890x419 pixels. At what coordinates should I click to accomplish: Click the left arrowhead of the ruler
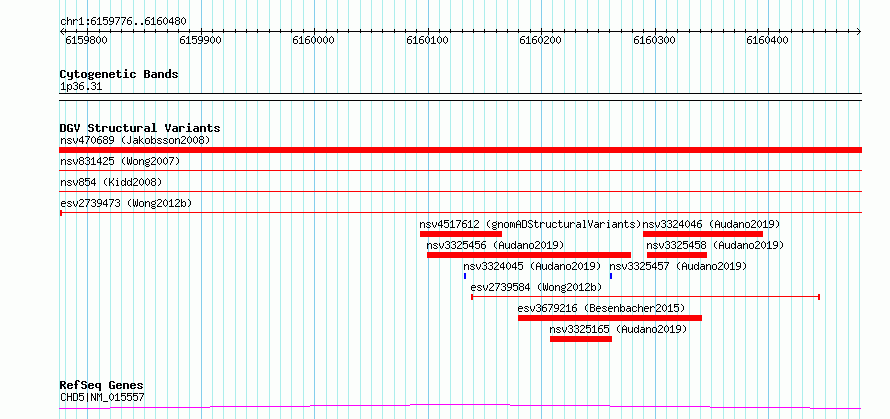(x=62, y=32)
